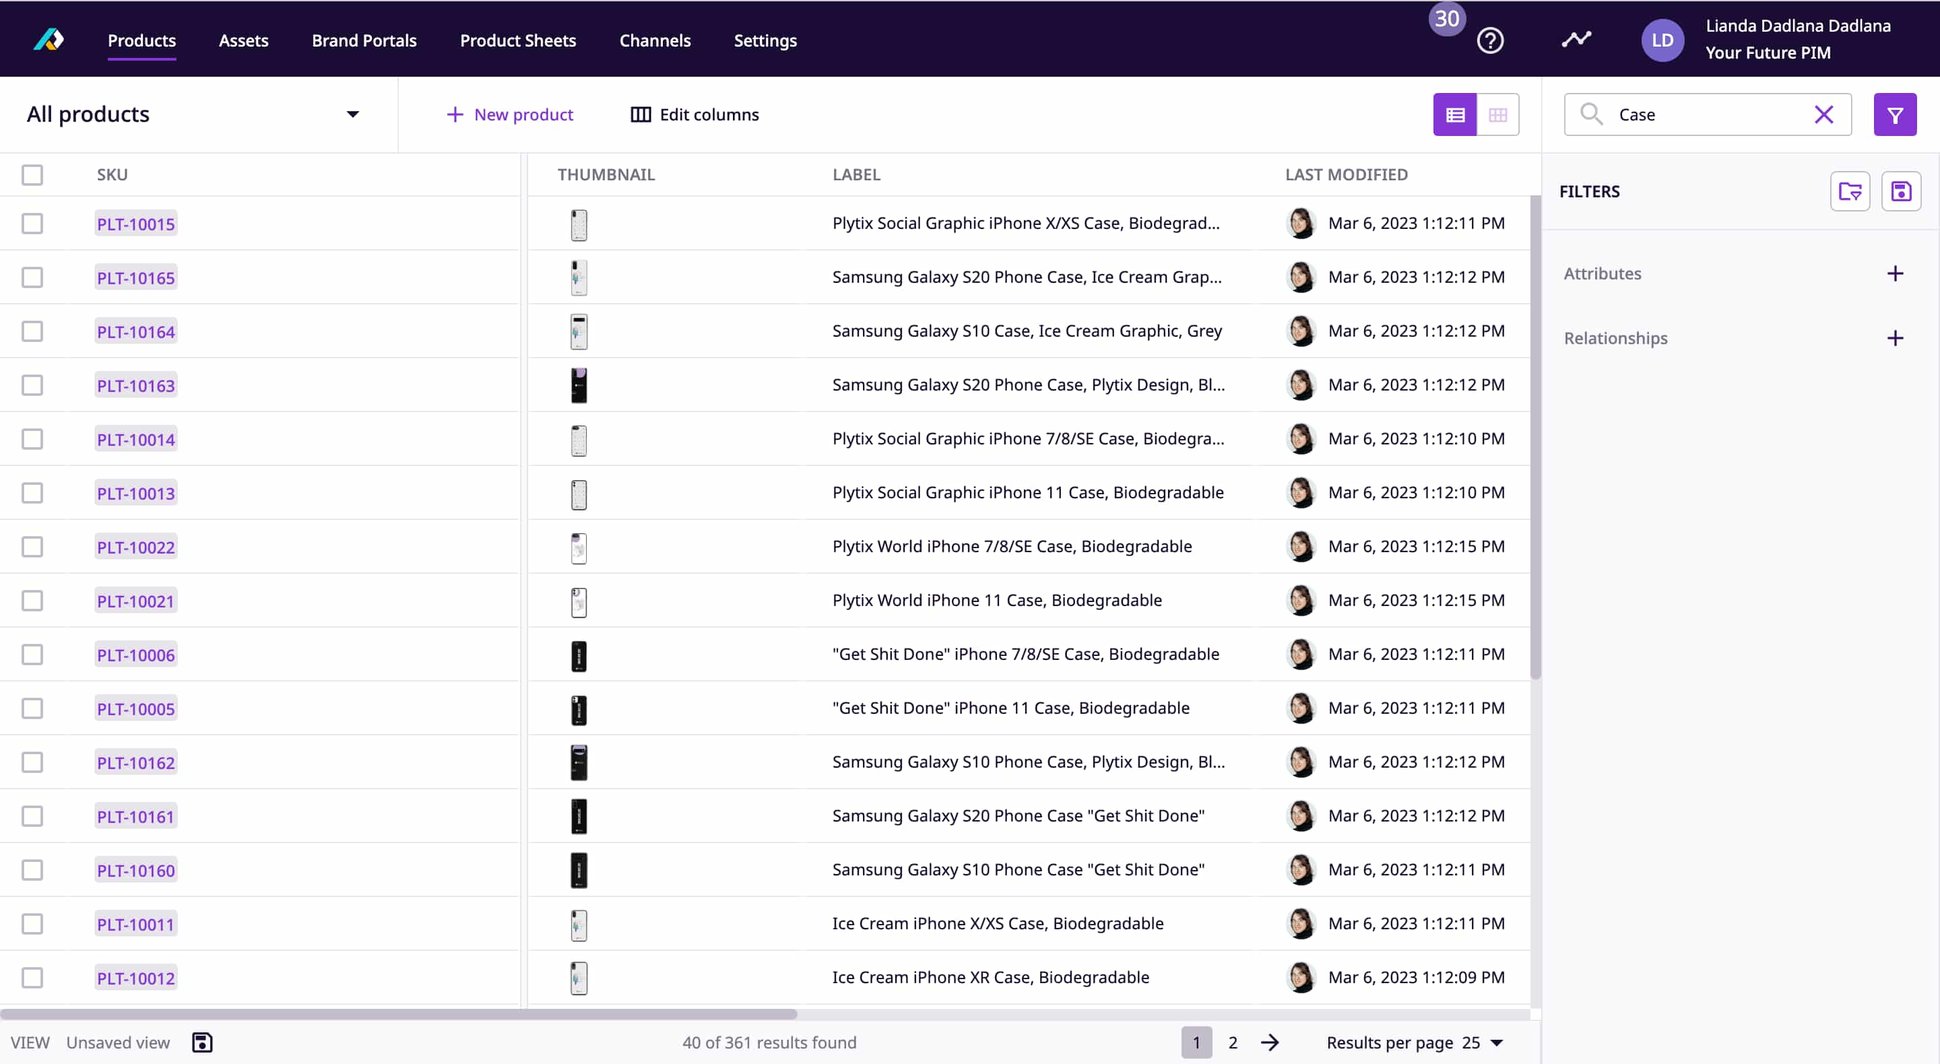The width and height of the screenshot is (1940, 1064).
Task: Select the list view icon
Action: [x=1455, y=115]
